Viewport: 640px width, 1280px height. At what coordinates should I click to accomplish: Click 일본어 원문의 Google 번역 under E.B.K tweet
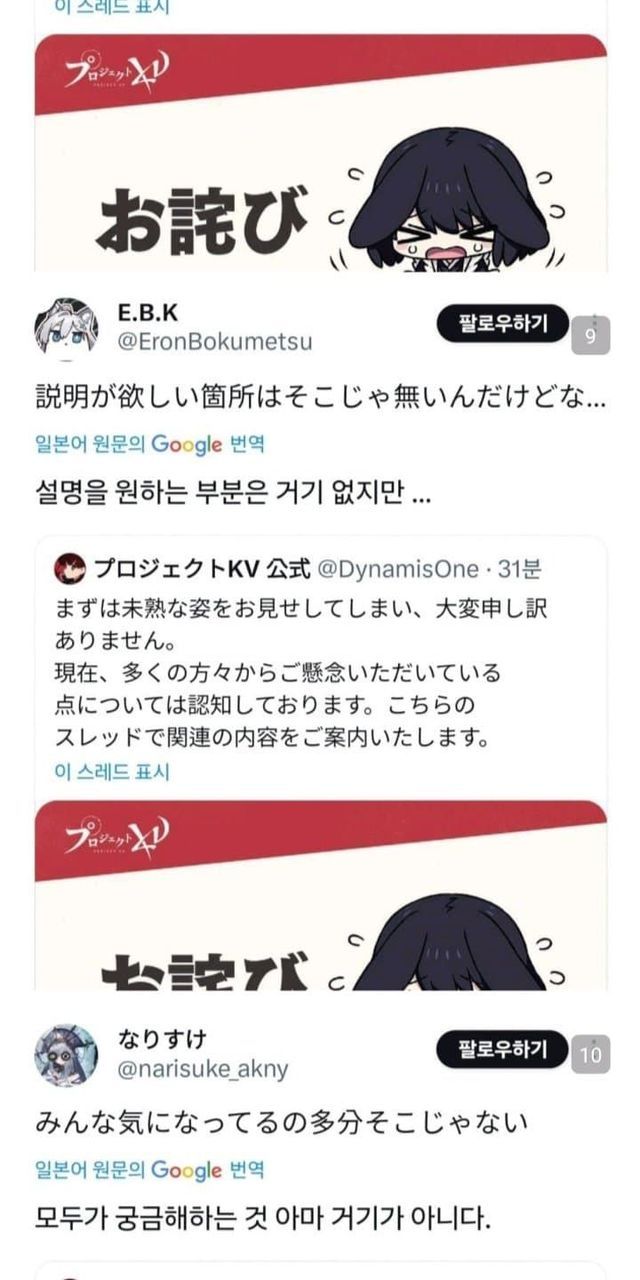pos(150,444)
